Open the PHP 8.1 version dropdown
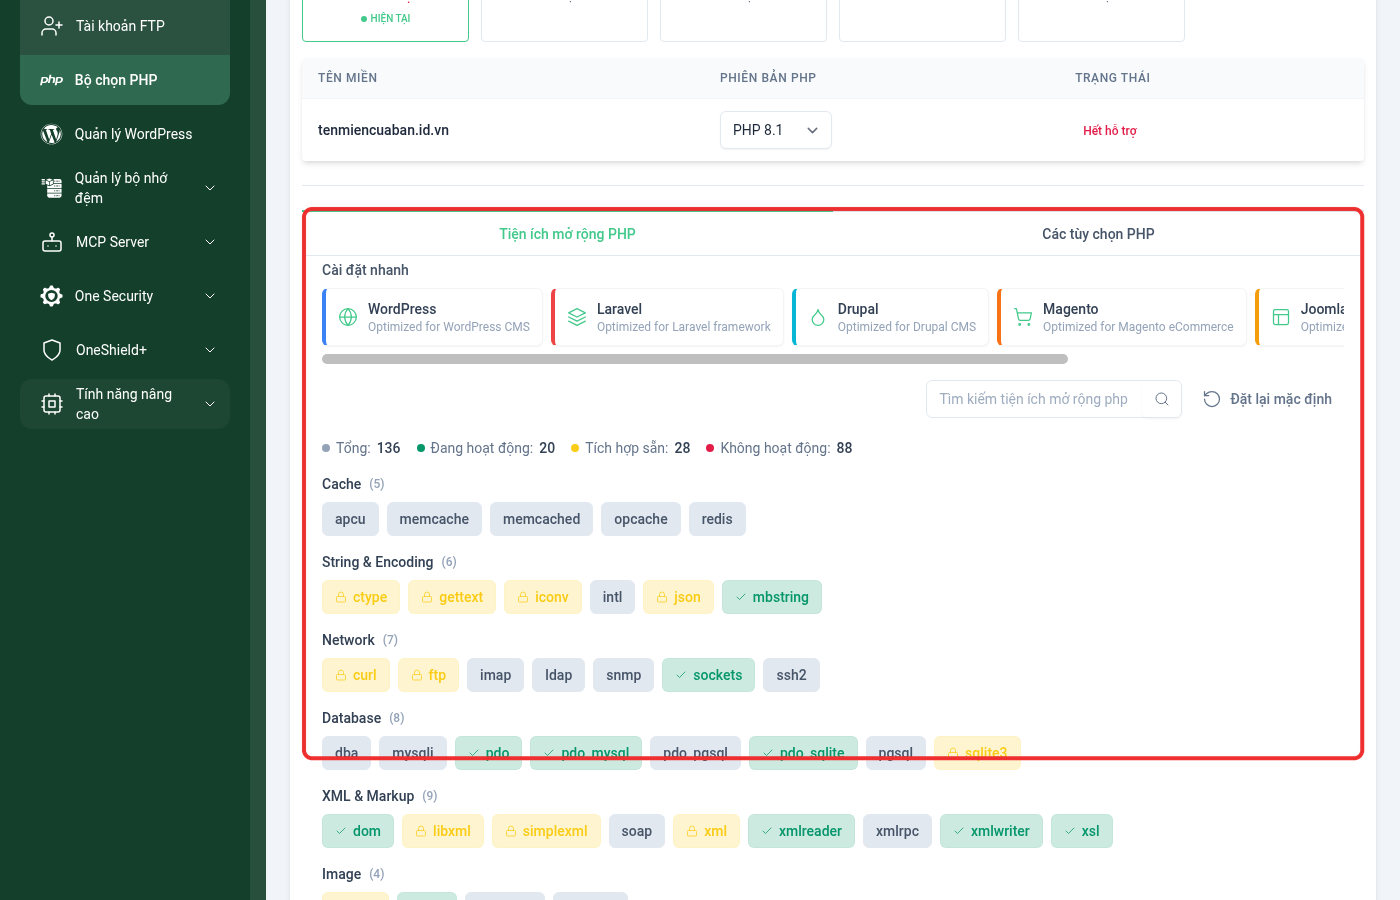This screenshot has height=900, width=1400. [x=776, y=130]
